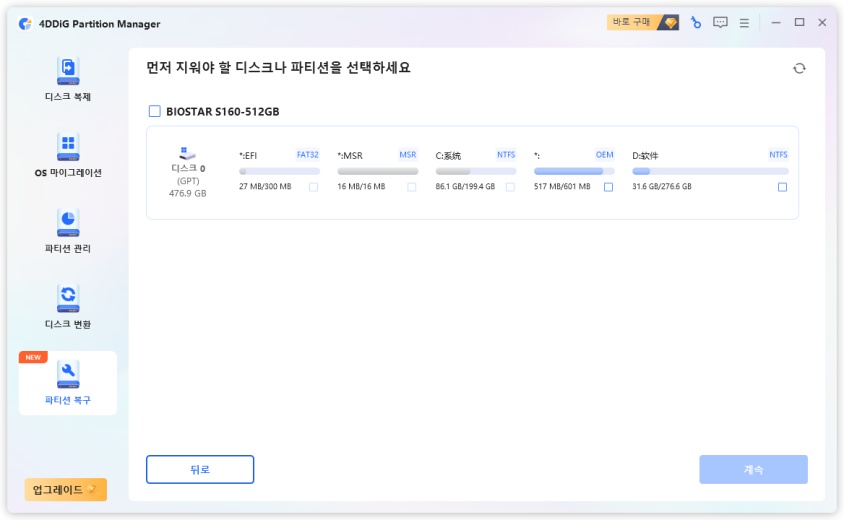The height and width of the screenshot is (520, 844).
Task: Click the NTFS tag on D:软件
Action: [778, 155]
